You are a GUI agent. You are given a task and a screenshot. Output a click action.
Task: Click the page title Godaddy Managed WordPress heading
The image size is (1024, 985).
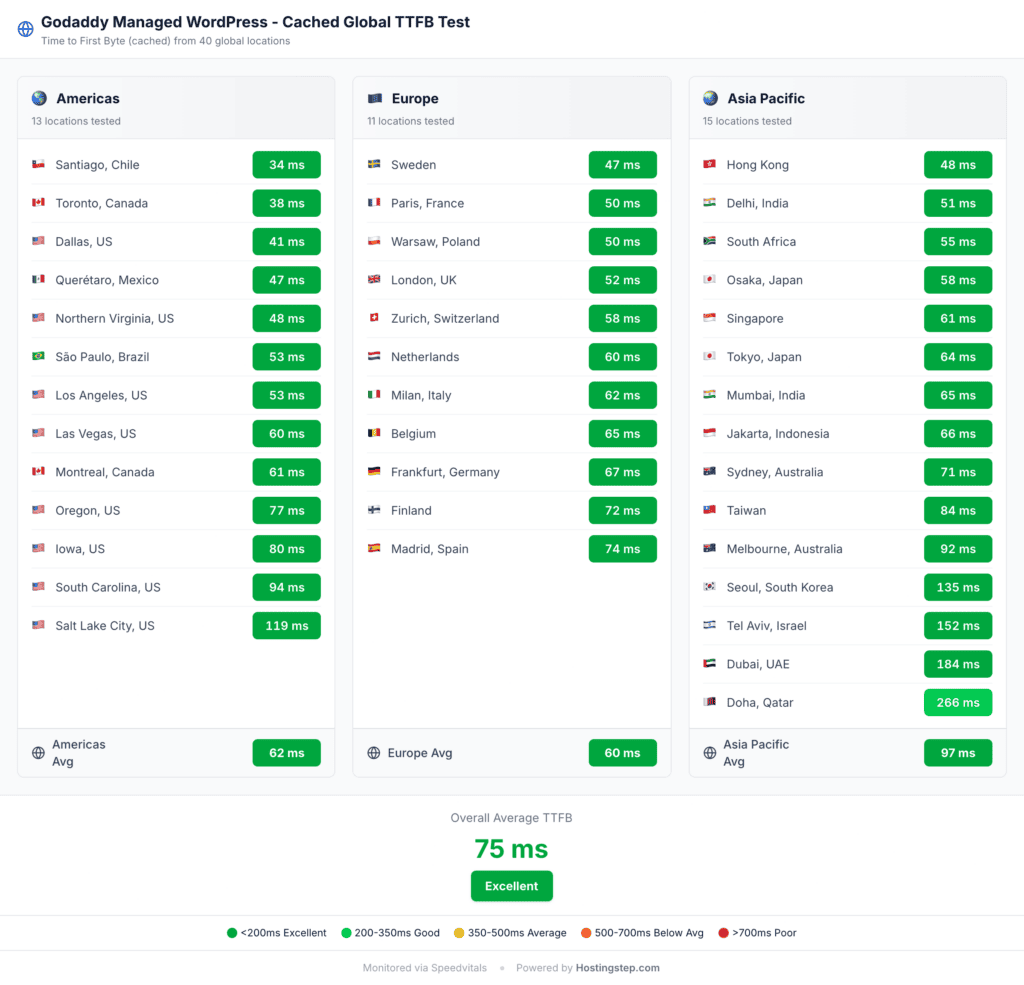(x=255, y=22)
